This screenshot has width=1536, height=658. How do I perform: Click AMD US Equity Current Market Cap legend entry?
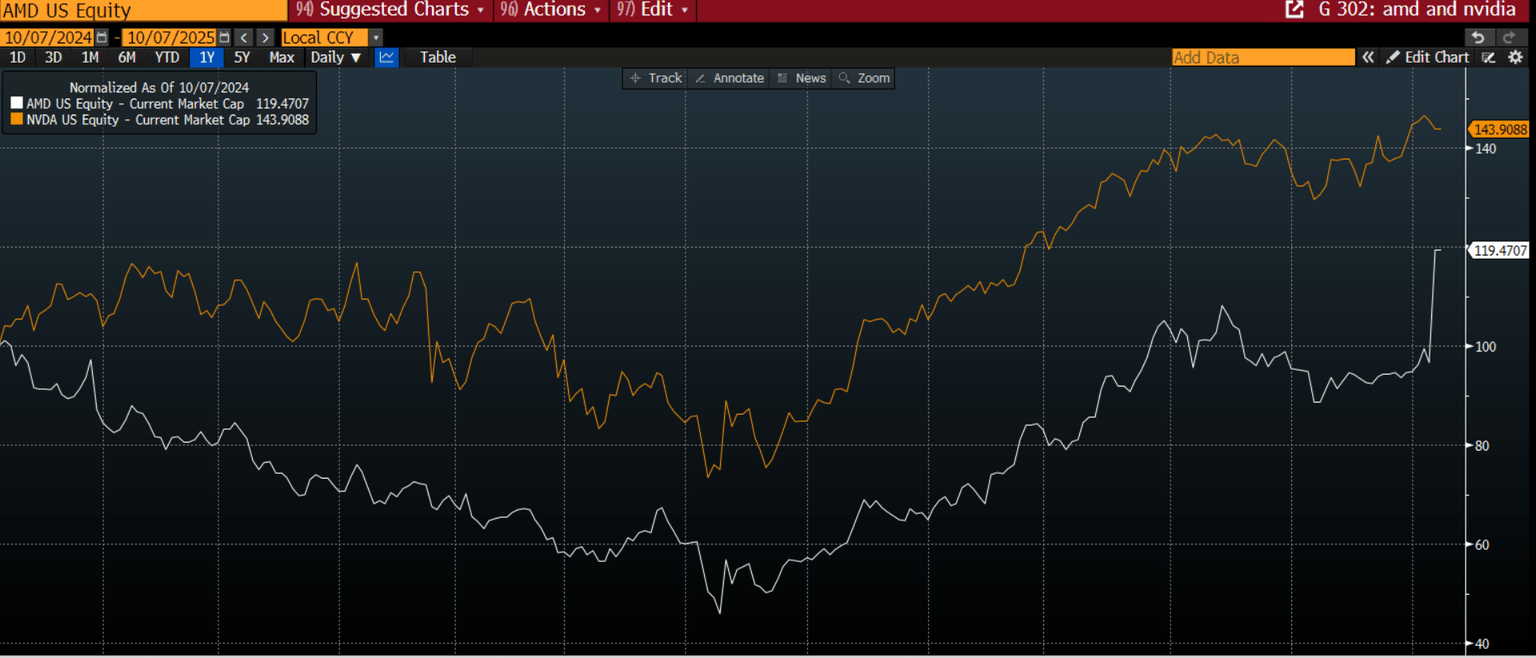pyautogui.click(x=160, y=104)
